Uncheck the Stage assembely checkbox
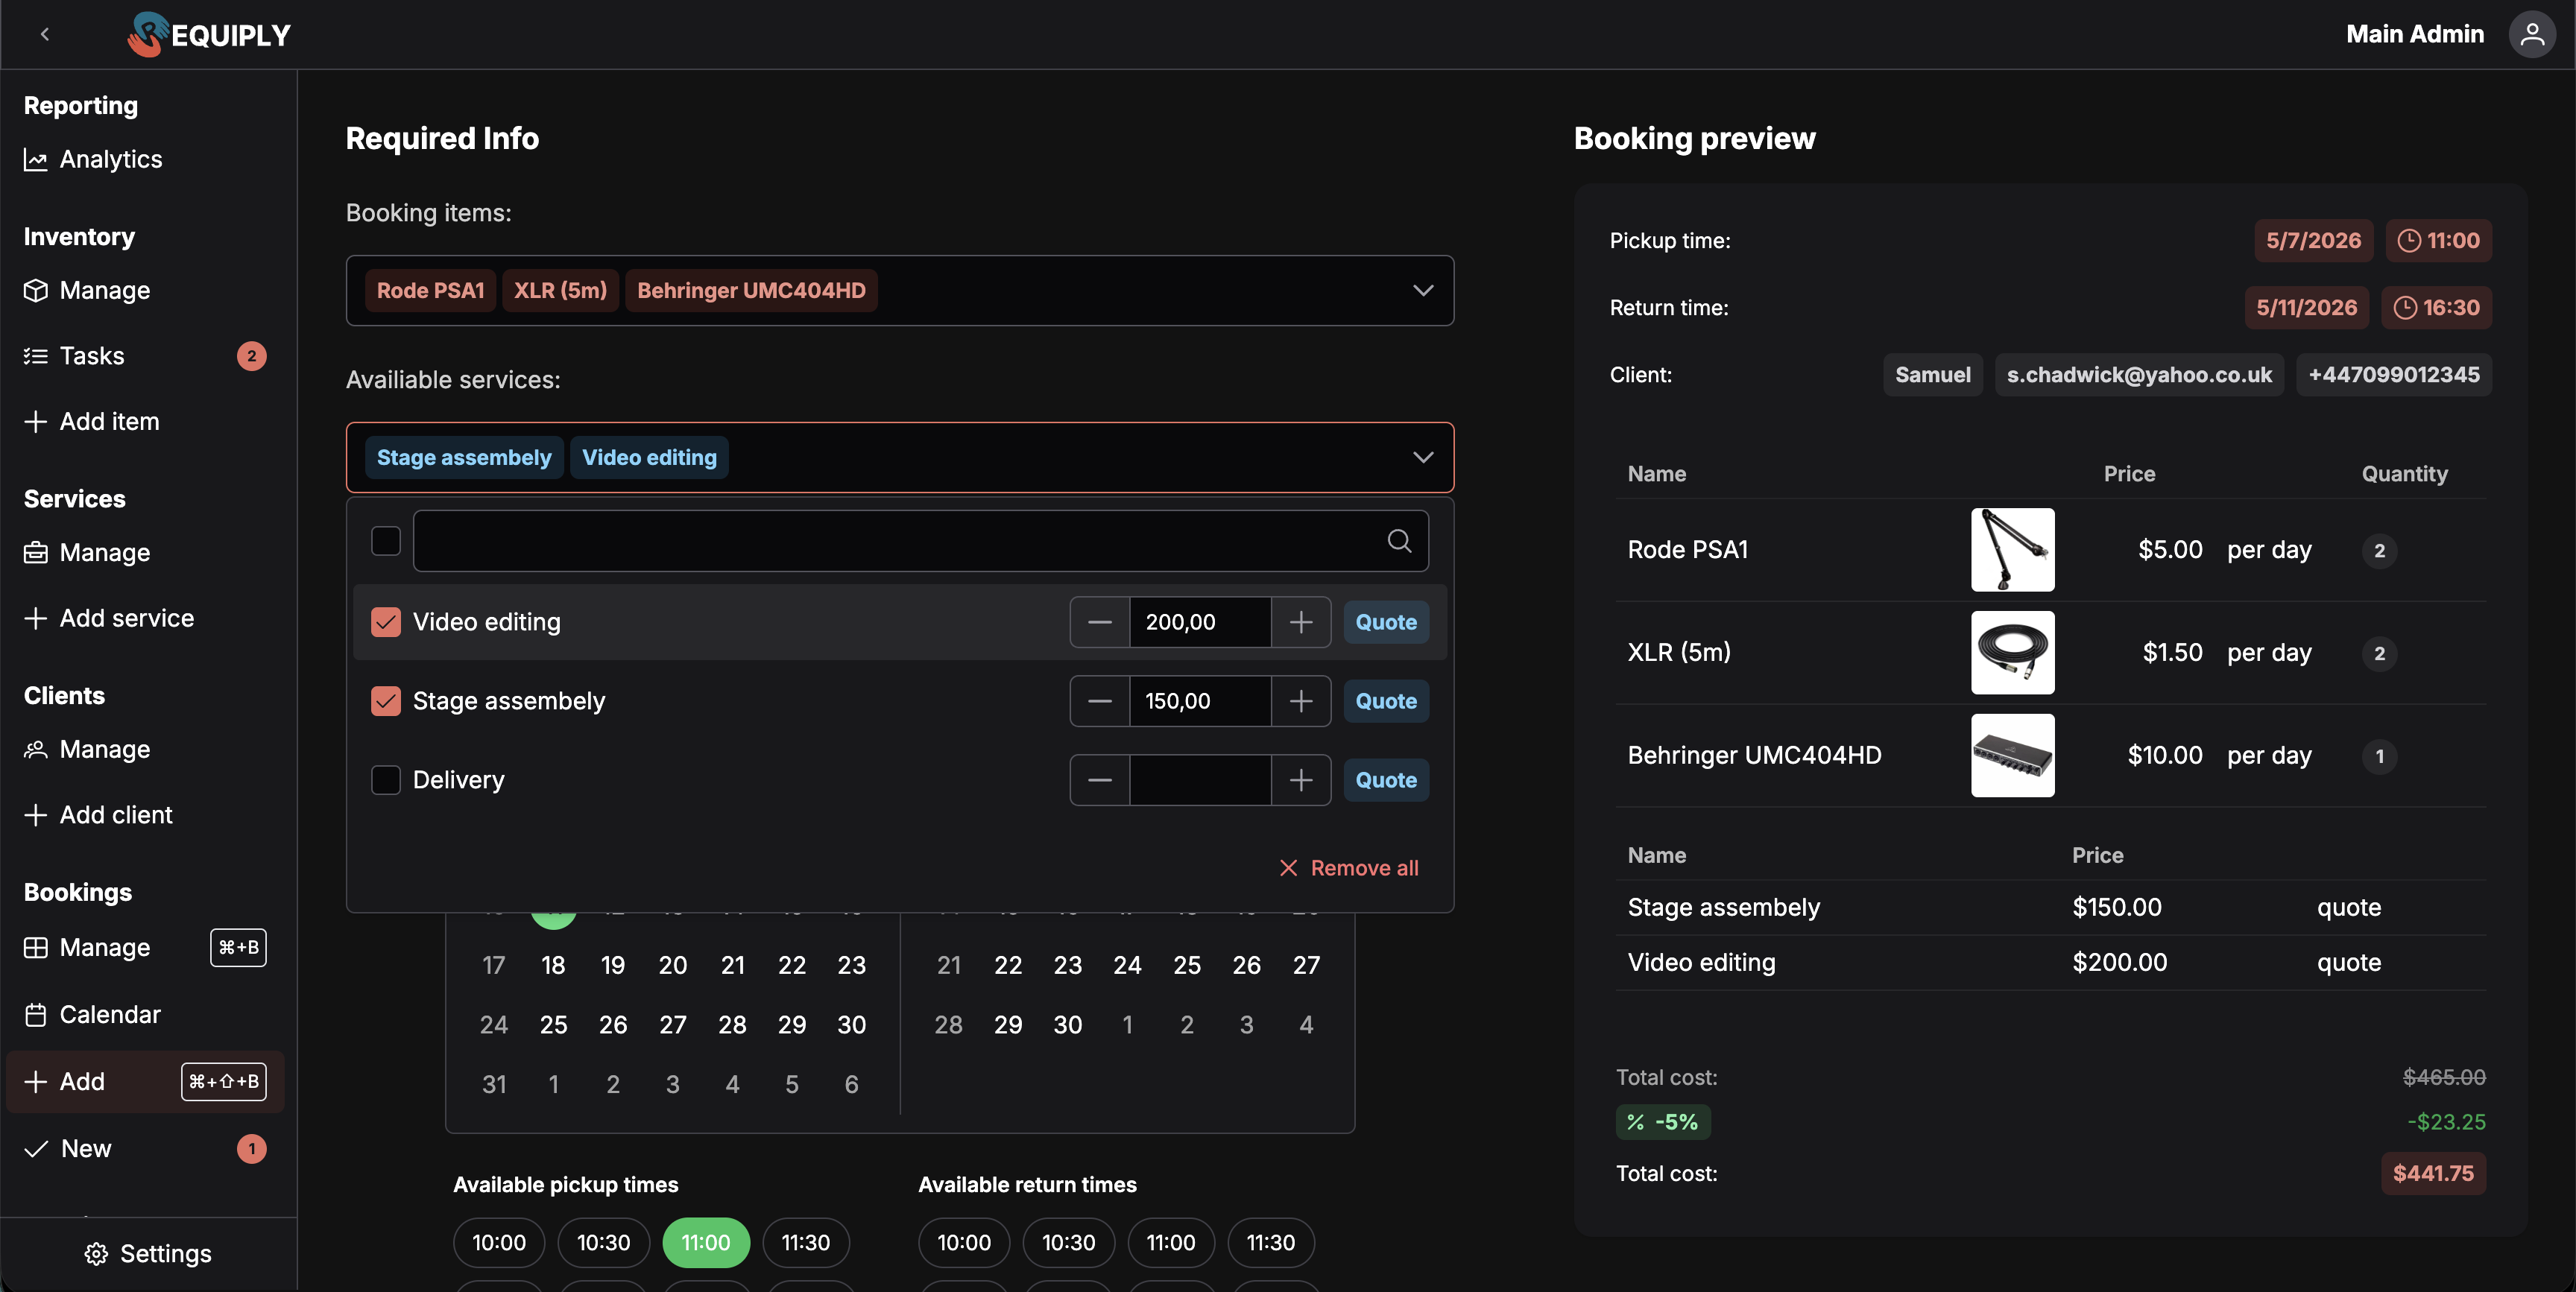Viewport: 2576px width, 1292px height. [x=385, y=701]
